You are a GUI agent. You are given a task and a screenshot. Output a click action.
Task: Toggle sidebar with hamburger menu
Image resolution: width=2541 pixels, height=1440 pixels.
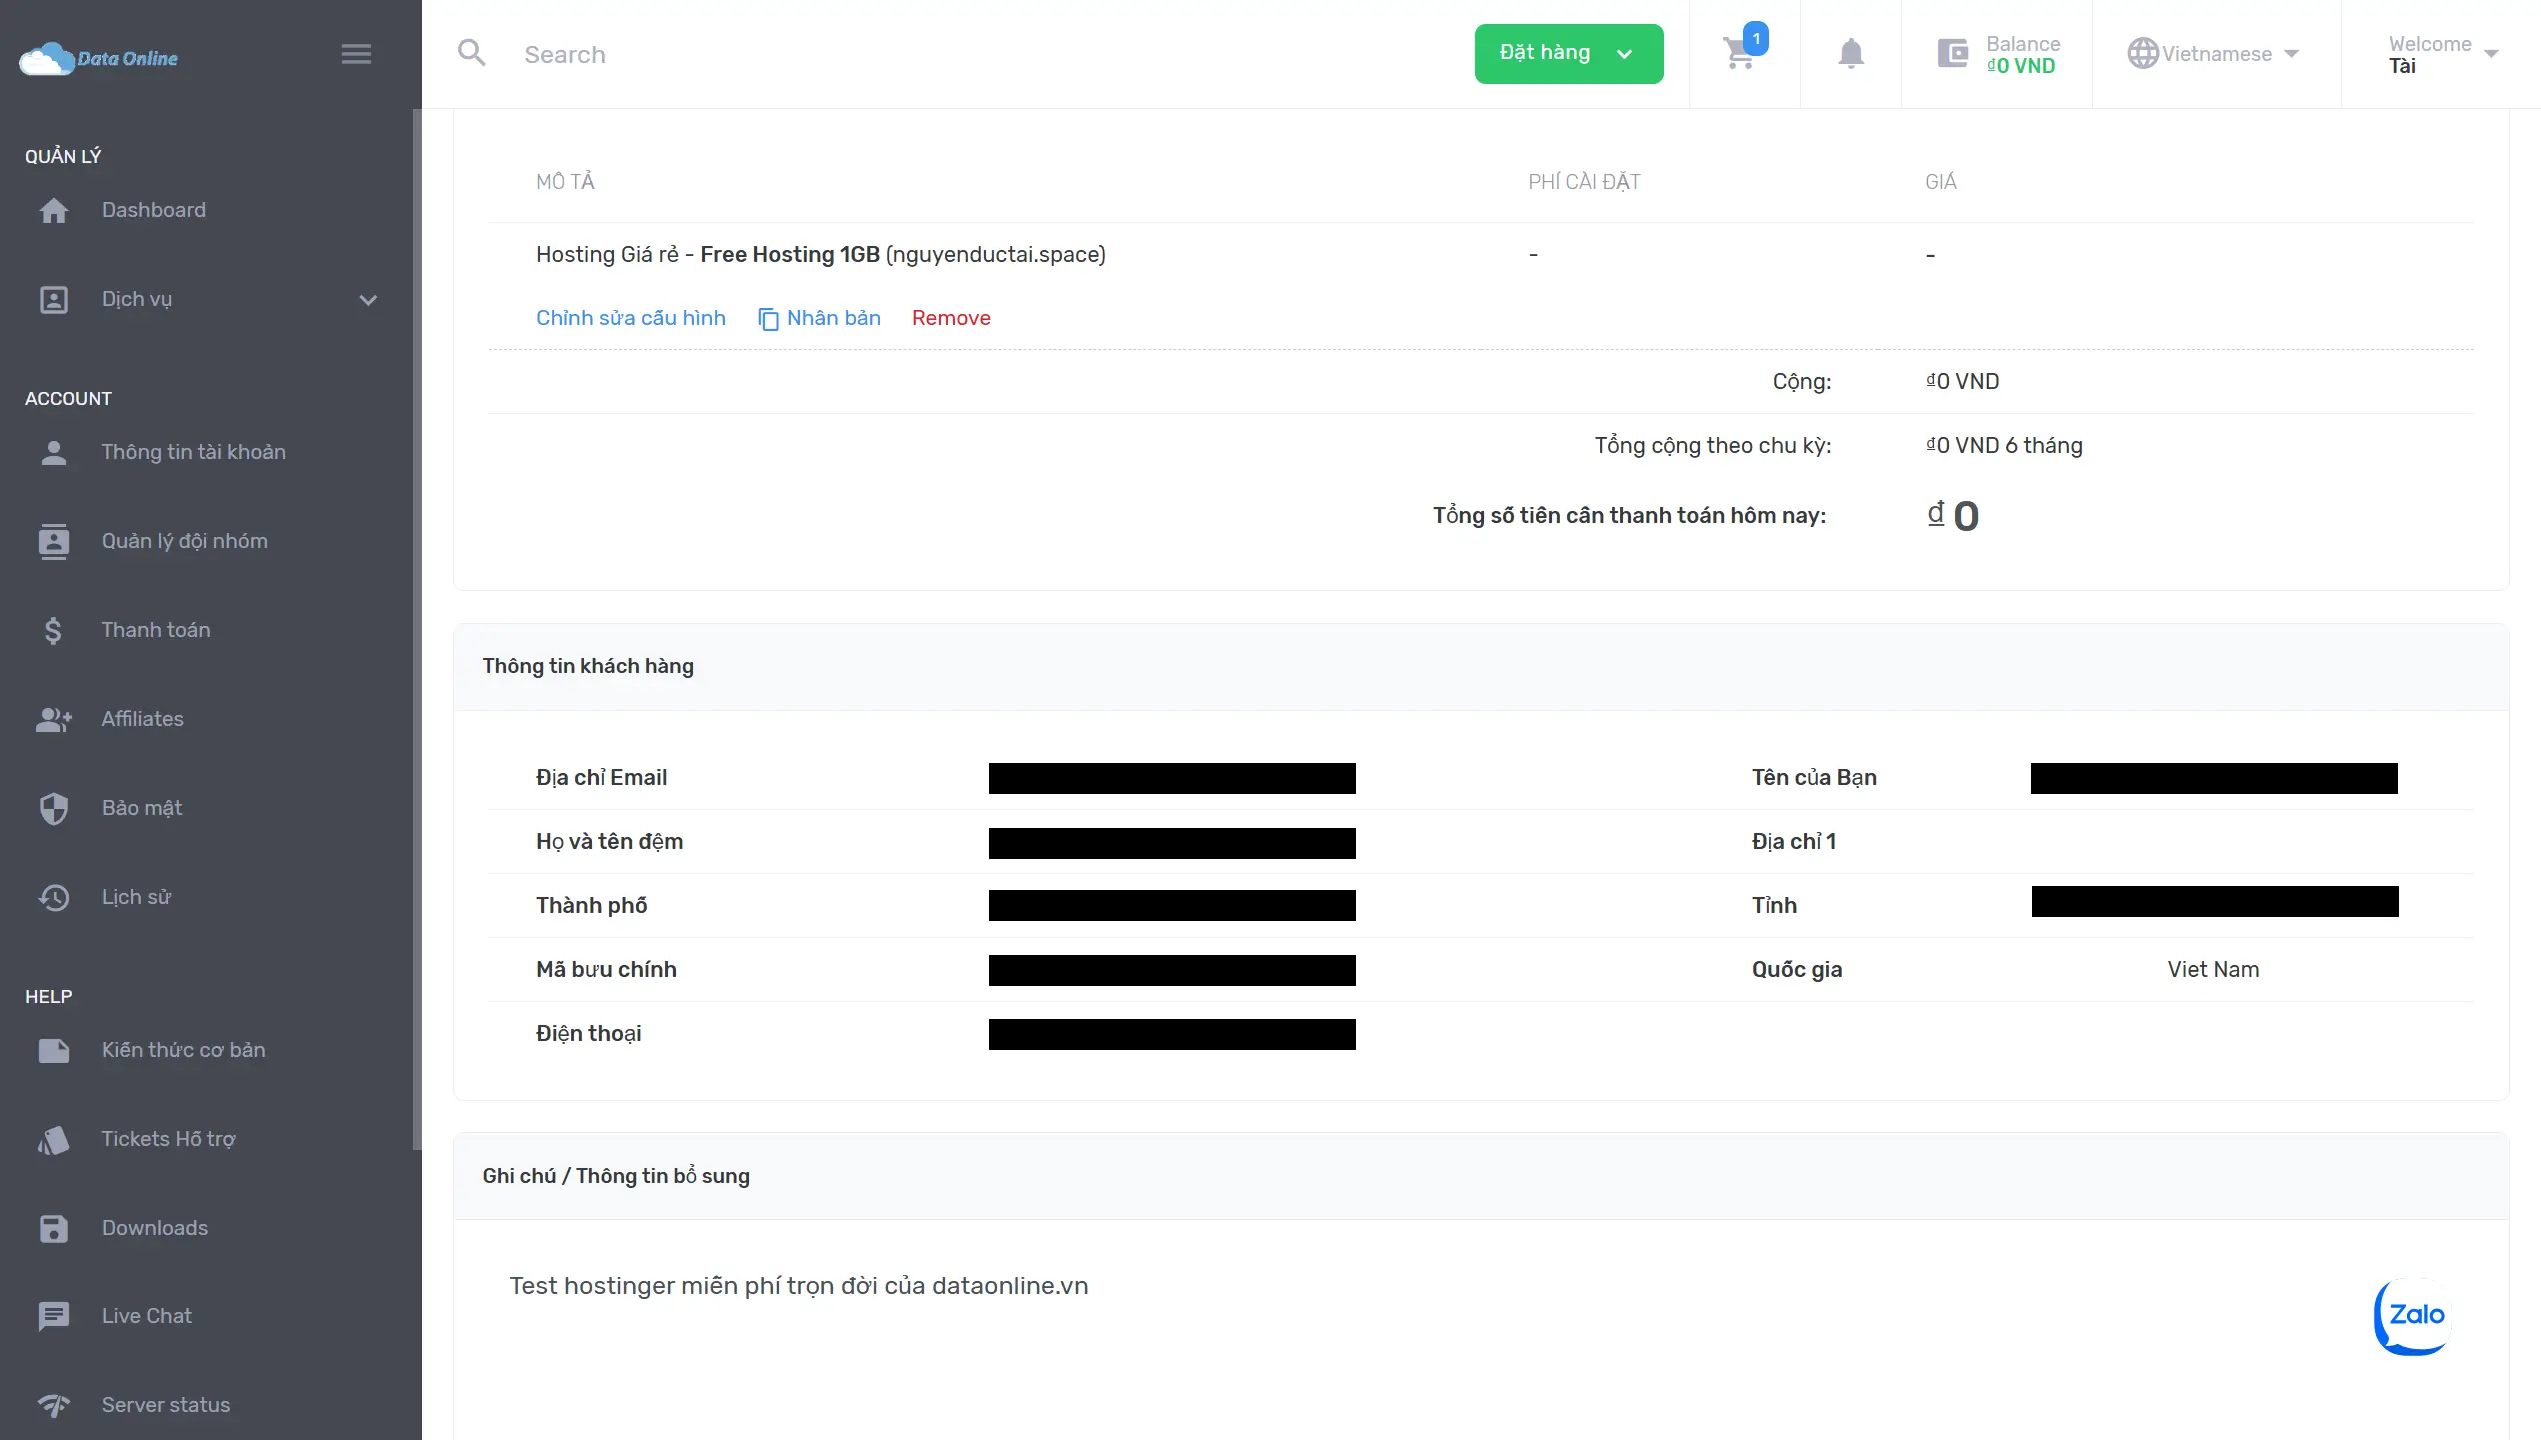click(x=356, y=54)
